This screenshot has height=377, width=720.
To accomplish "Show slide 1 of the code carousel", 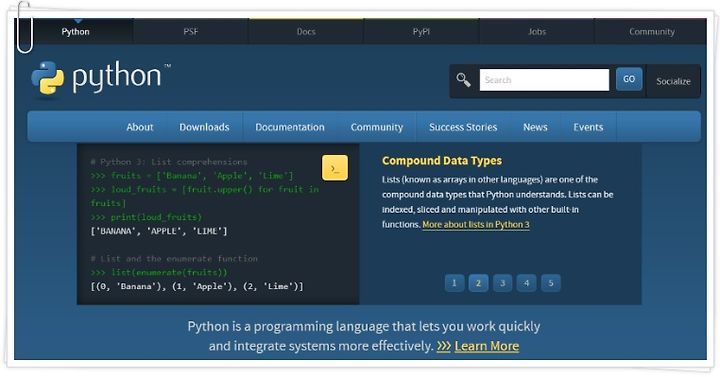I will [x=454, y=283].
